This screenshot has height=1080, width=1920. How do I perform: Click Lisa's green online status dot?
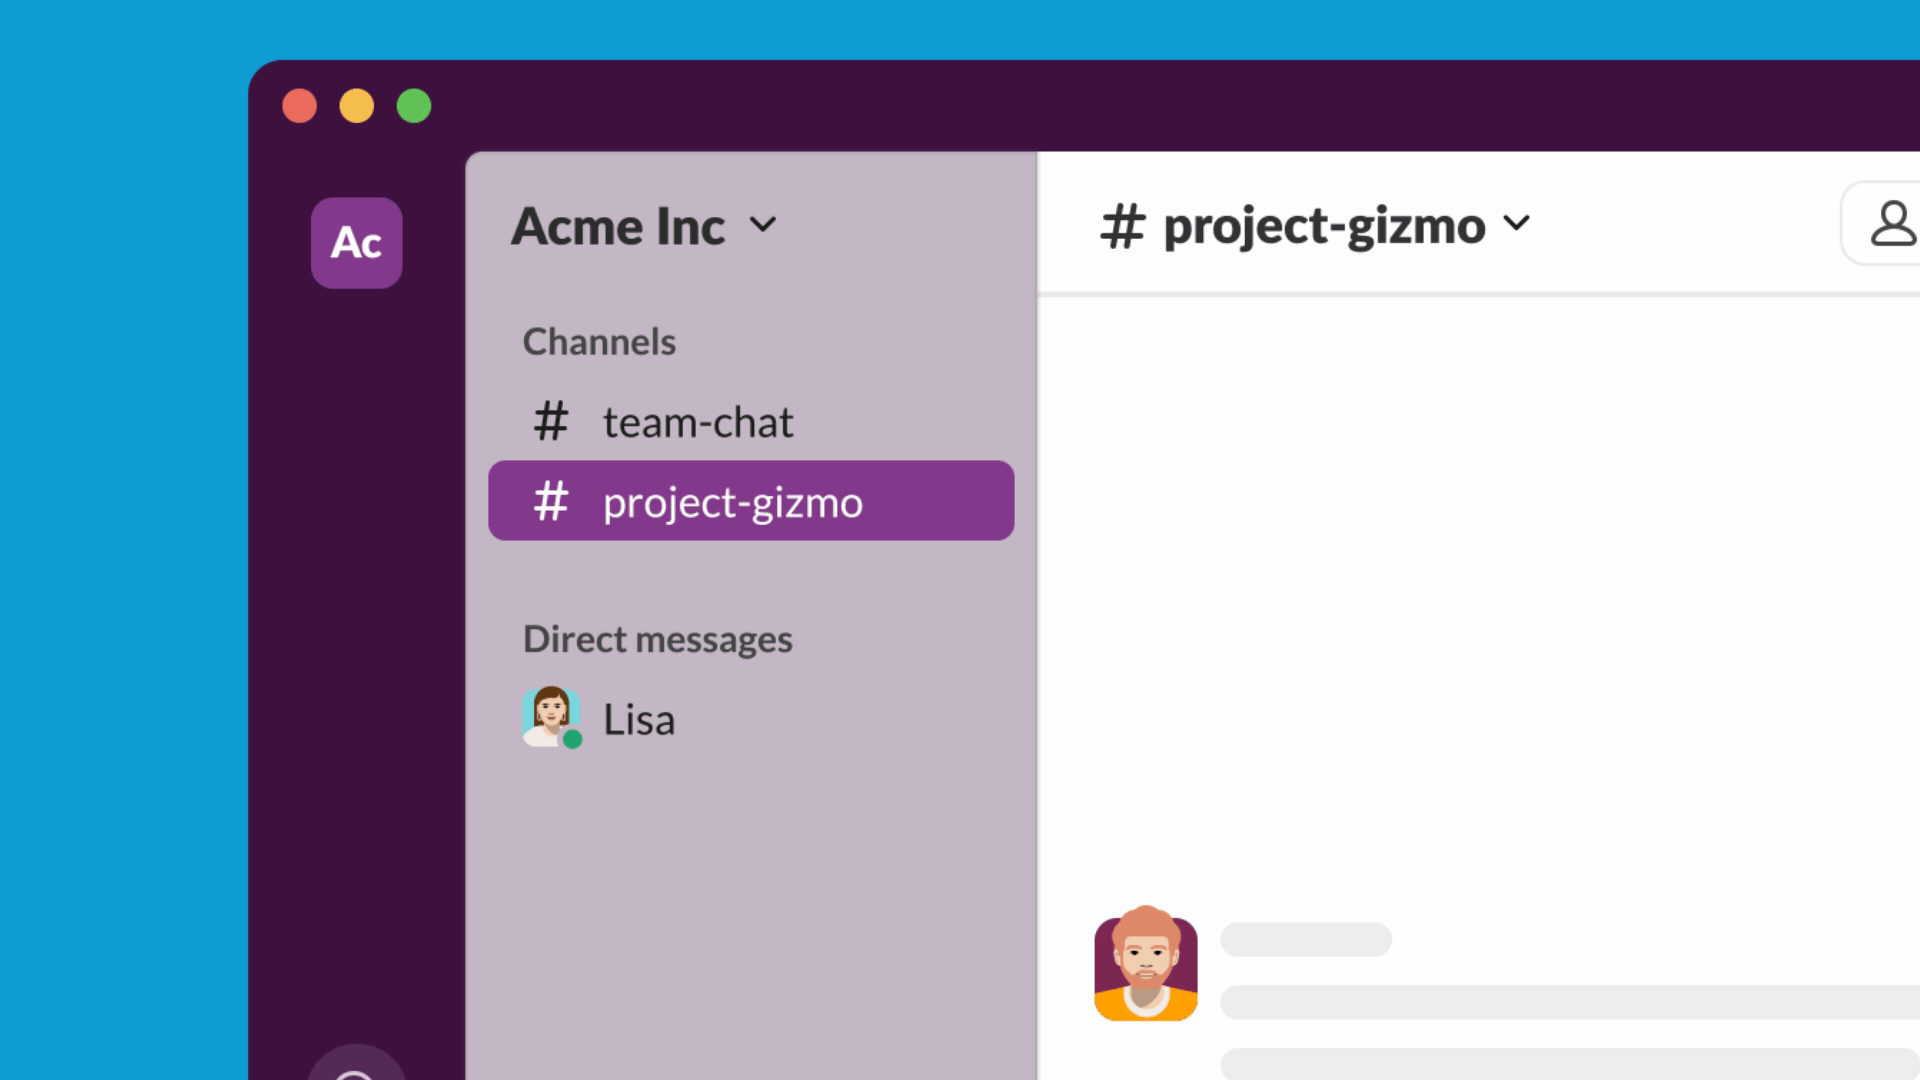click(x=573, y=740)
